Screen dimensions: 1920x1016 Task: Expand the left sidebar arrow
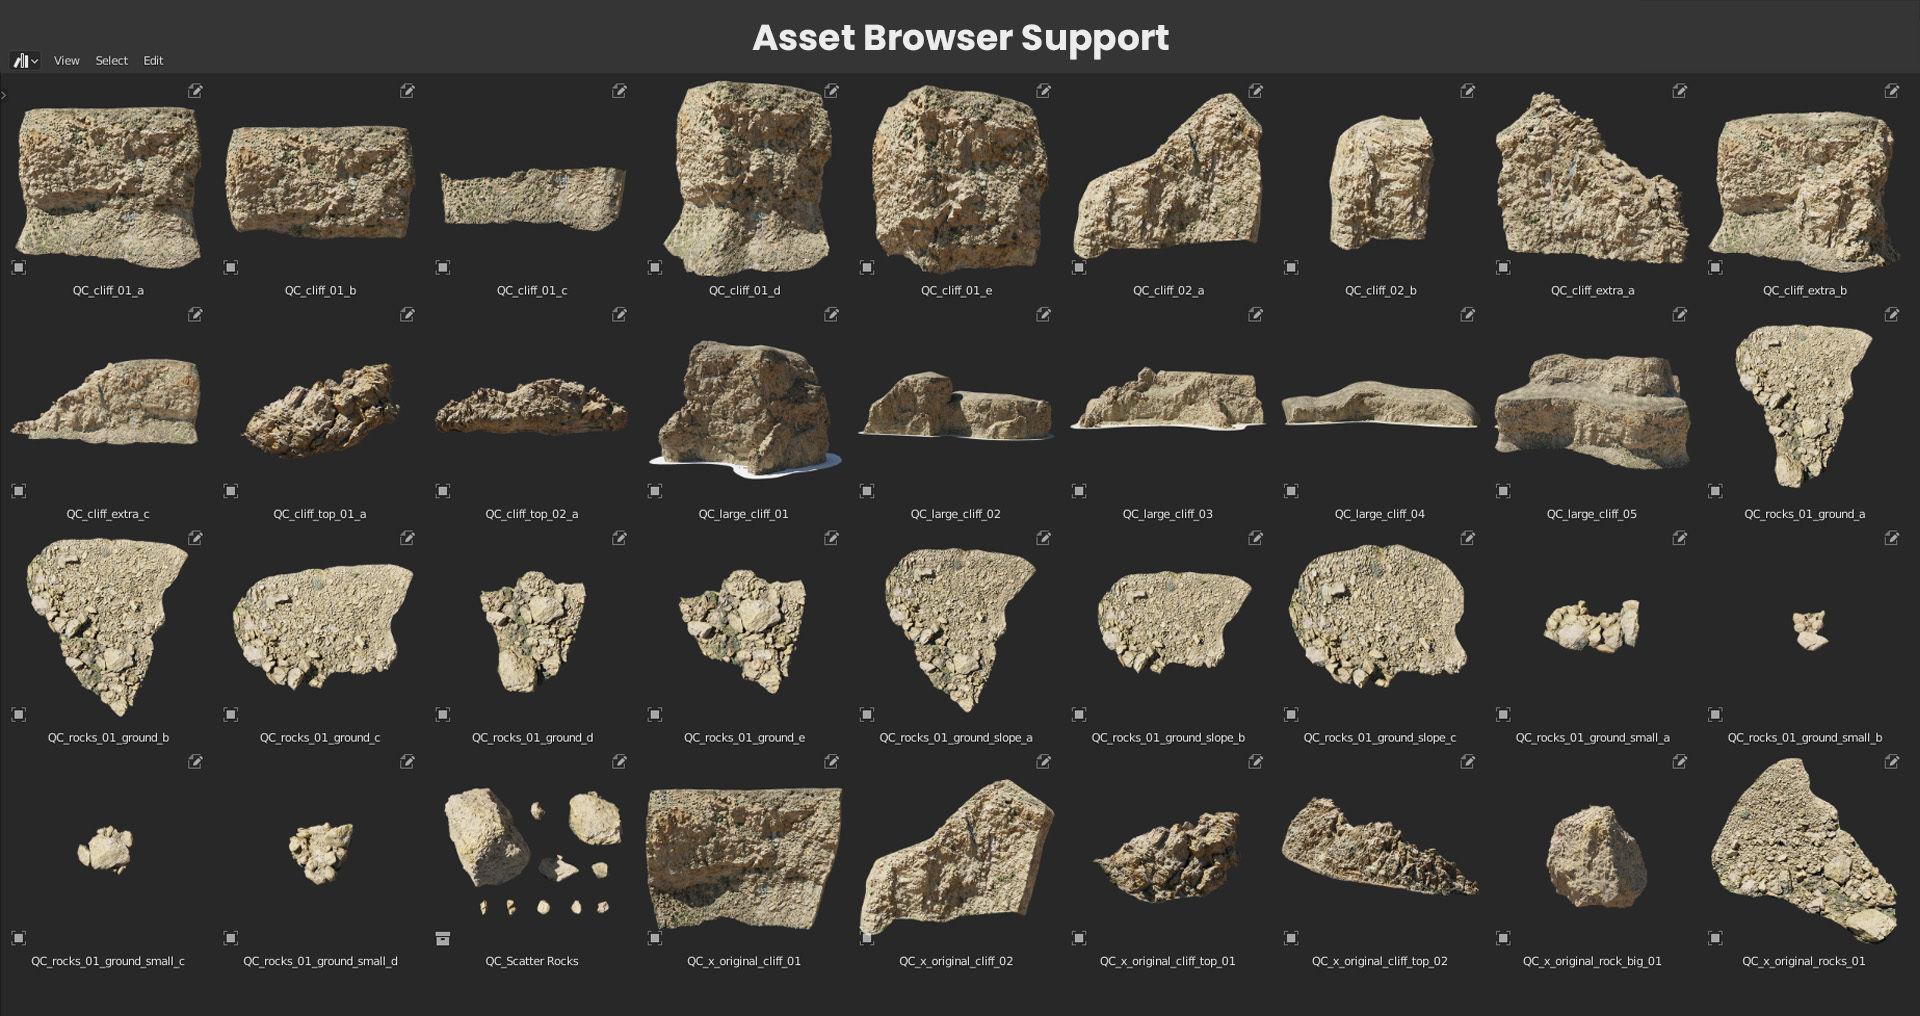pos(4,96)
